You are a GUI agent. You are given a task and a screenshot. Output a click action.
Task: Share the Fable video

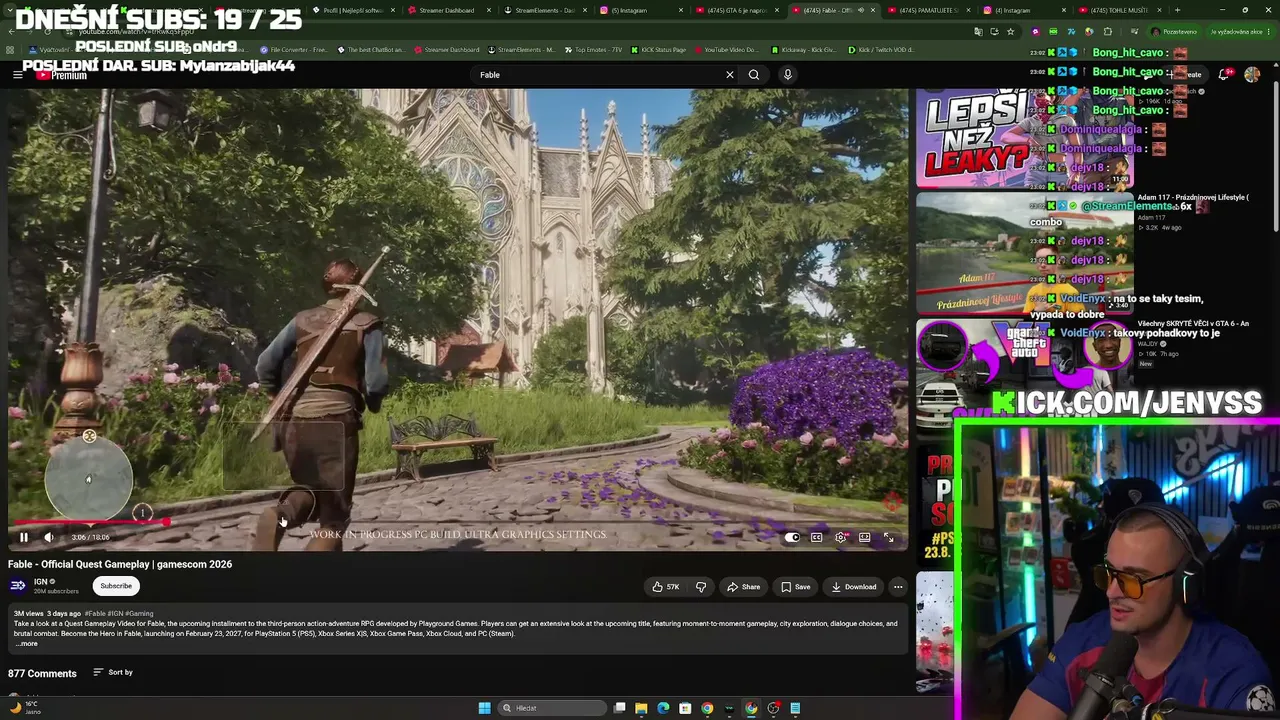[x=744, y=587]
